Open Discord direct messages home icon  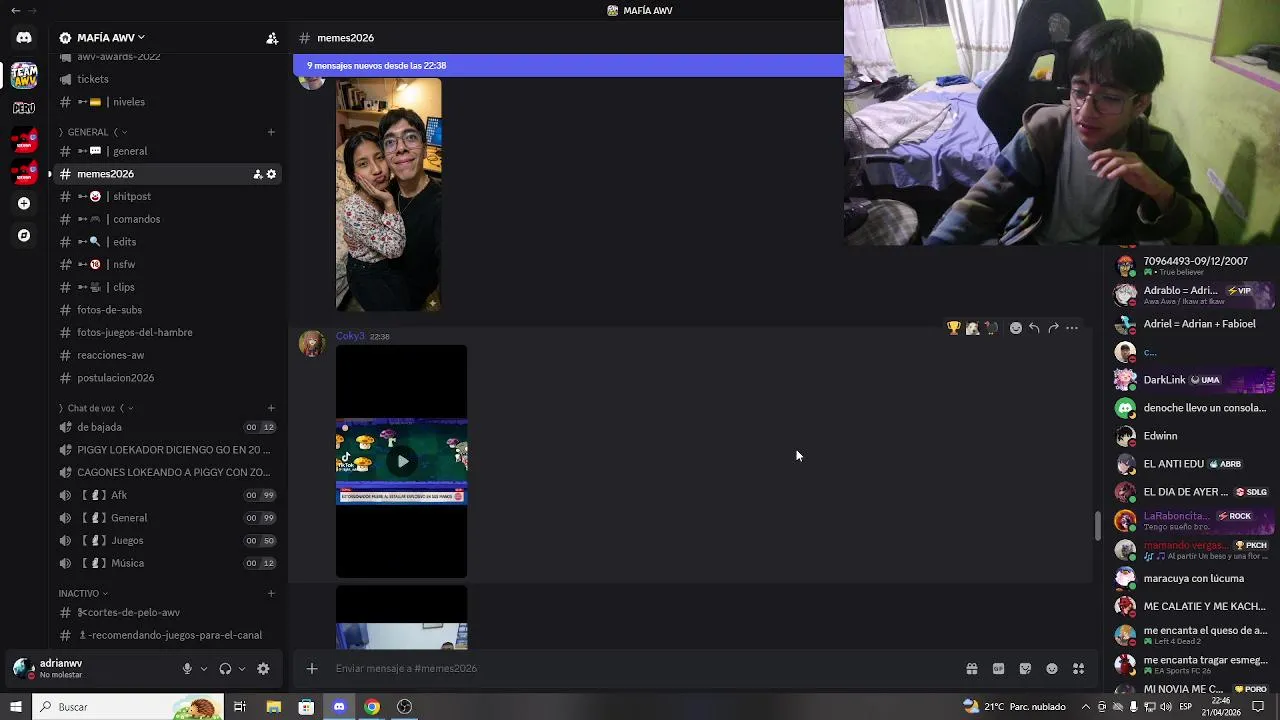[24, 38]
